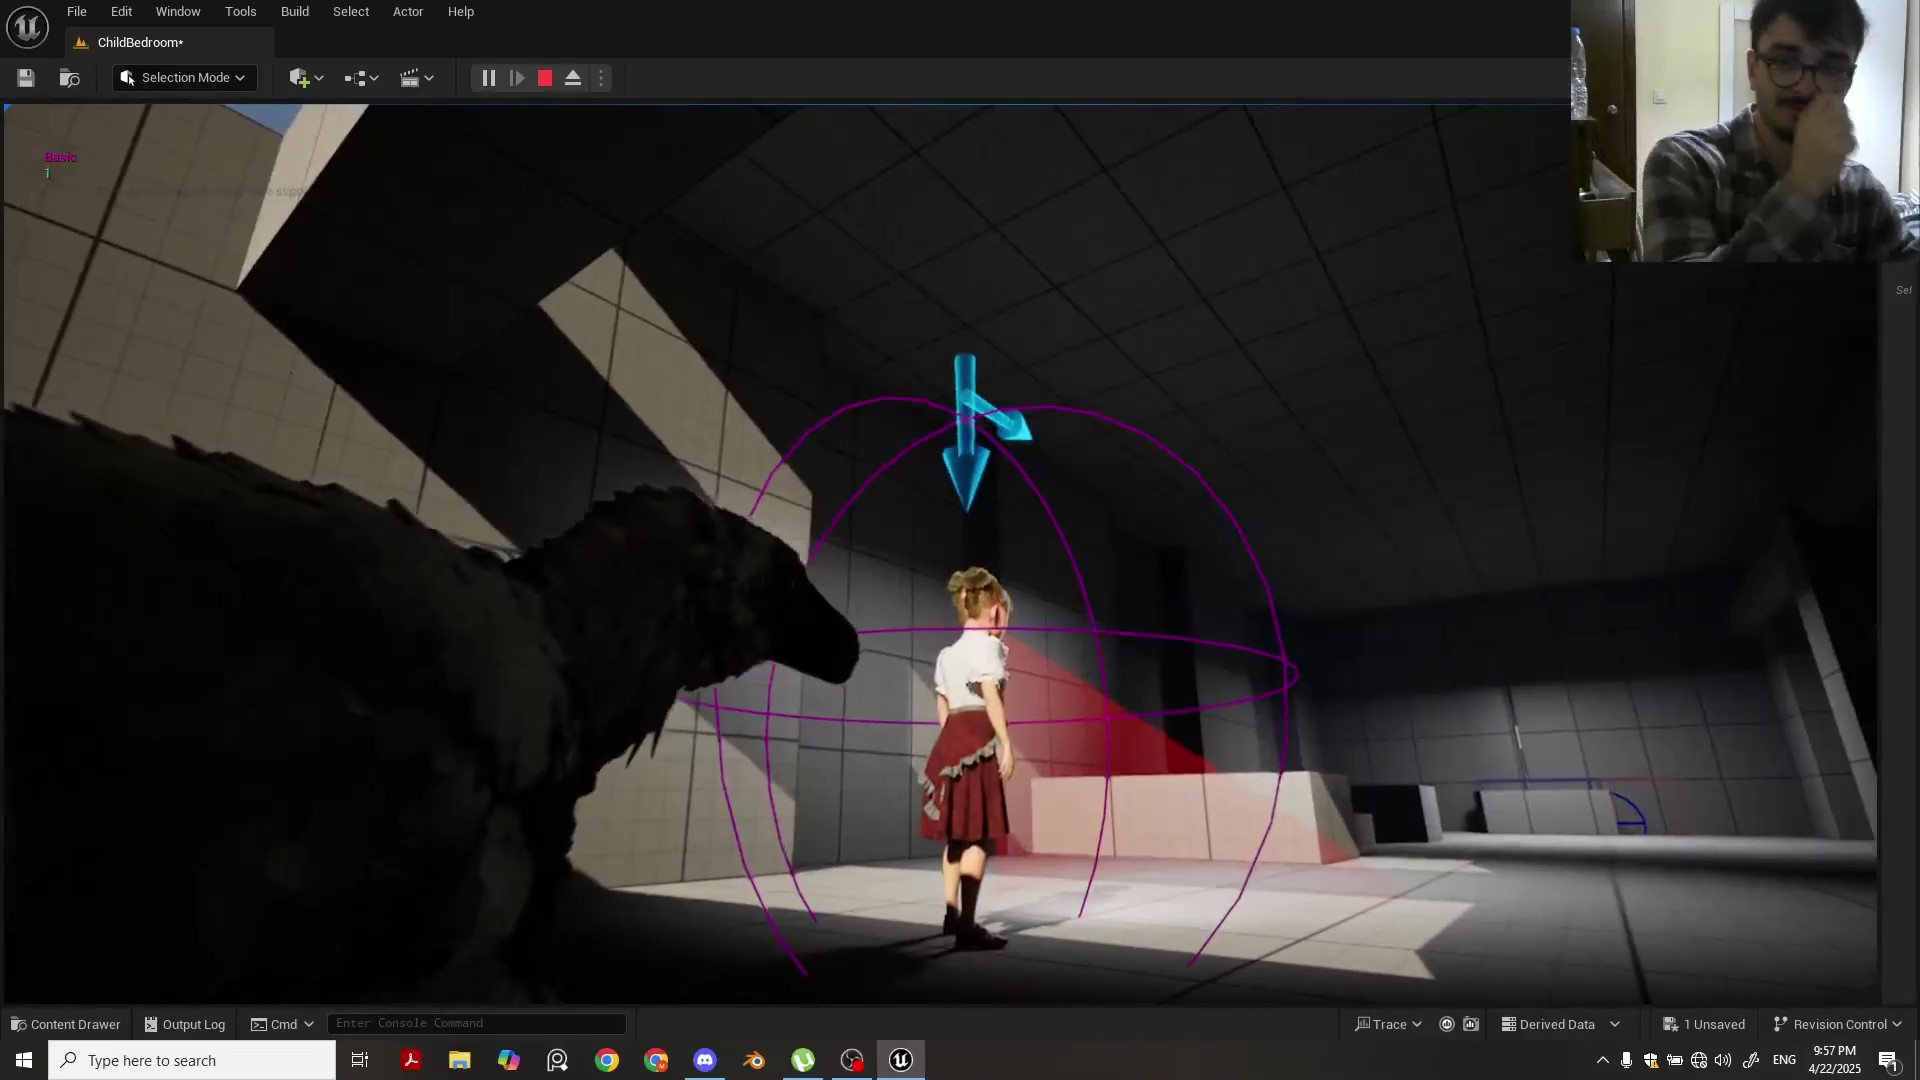Open play options three-dot menu

[601, 78]
